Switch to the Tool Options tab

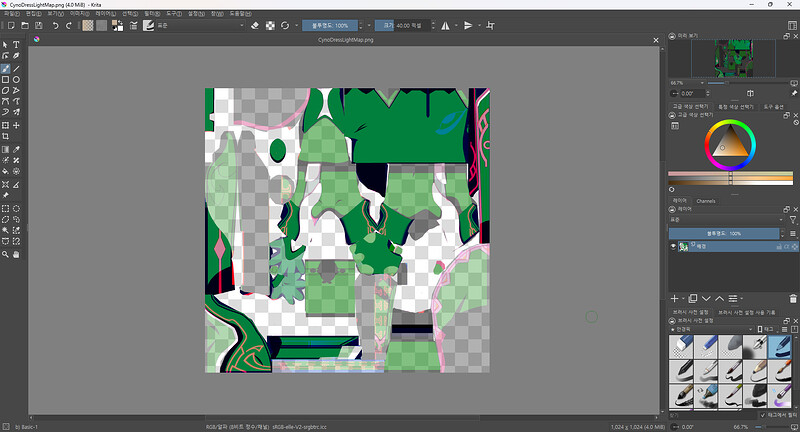[x=773, y=107]
